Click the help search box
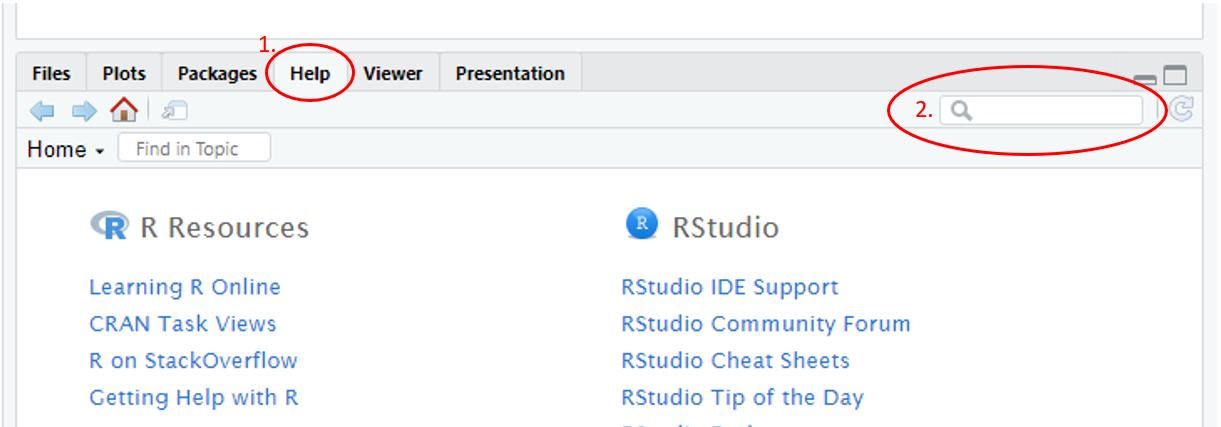This screenshot has height=427, width=1221. click(1041, 110)
